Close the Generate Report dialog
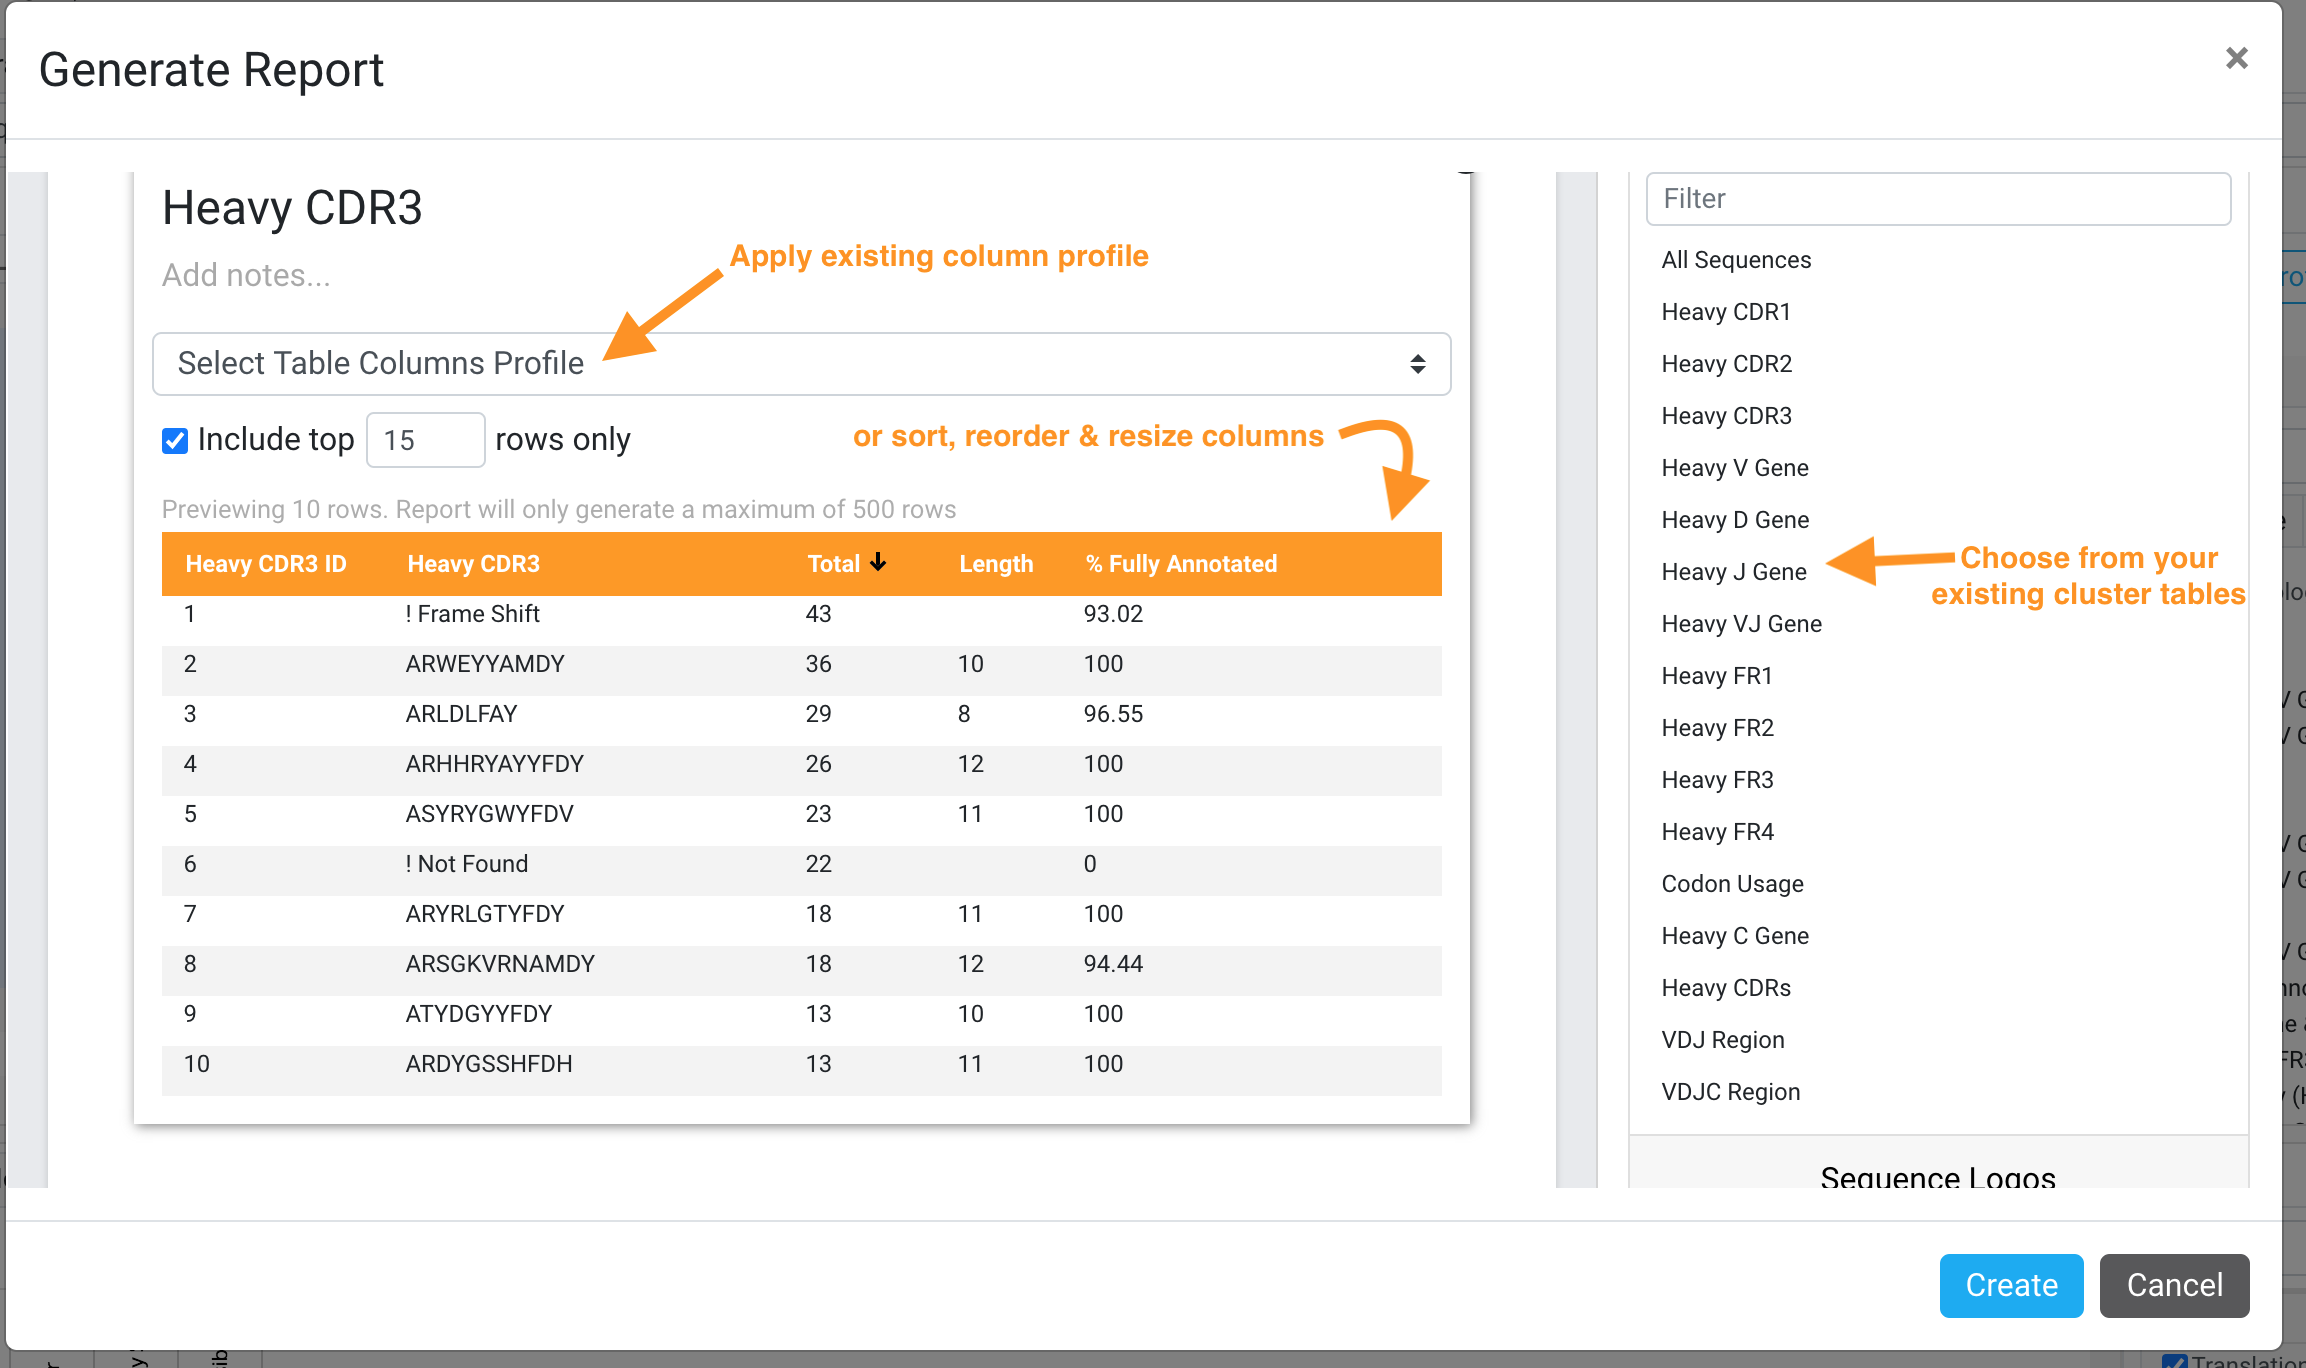 pos(2237,58)
